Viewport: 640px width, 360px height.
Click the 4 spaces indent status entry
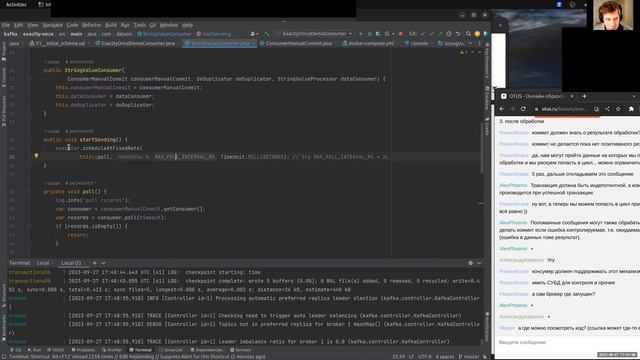click(444, 356)
